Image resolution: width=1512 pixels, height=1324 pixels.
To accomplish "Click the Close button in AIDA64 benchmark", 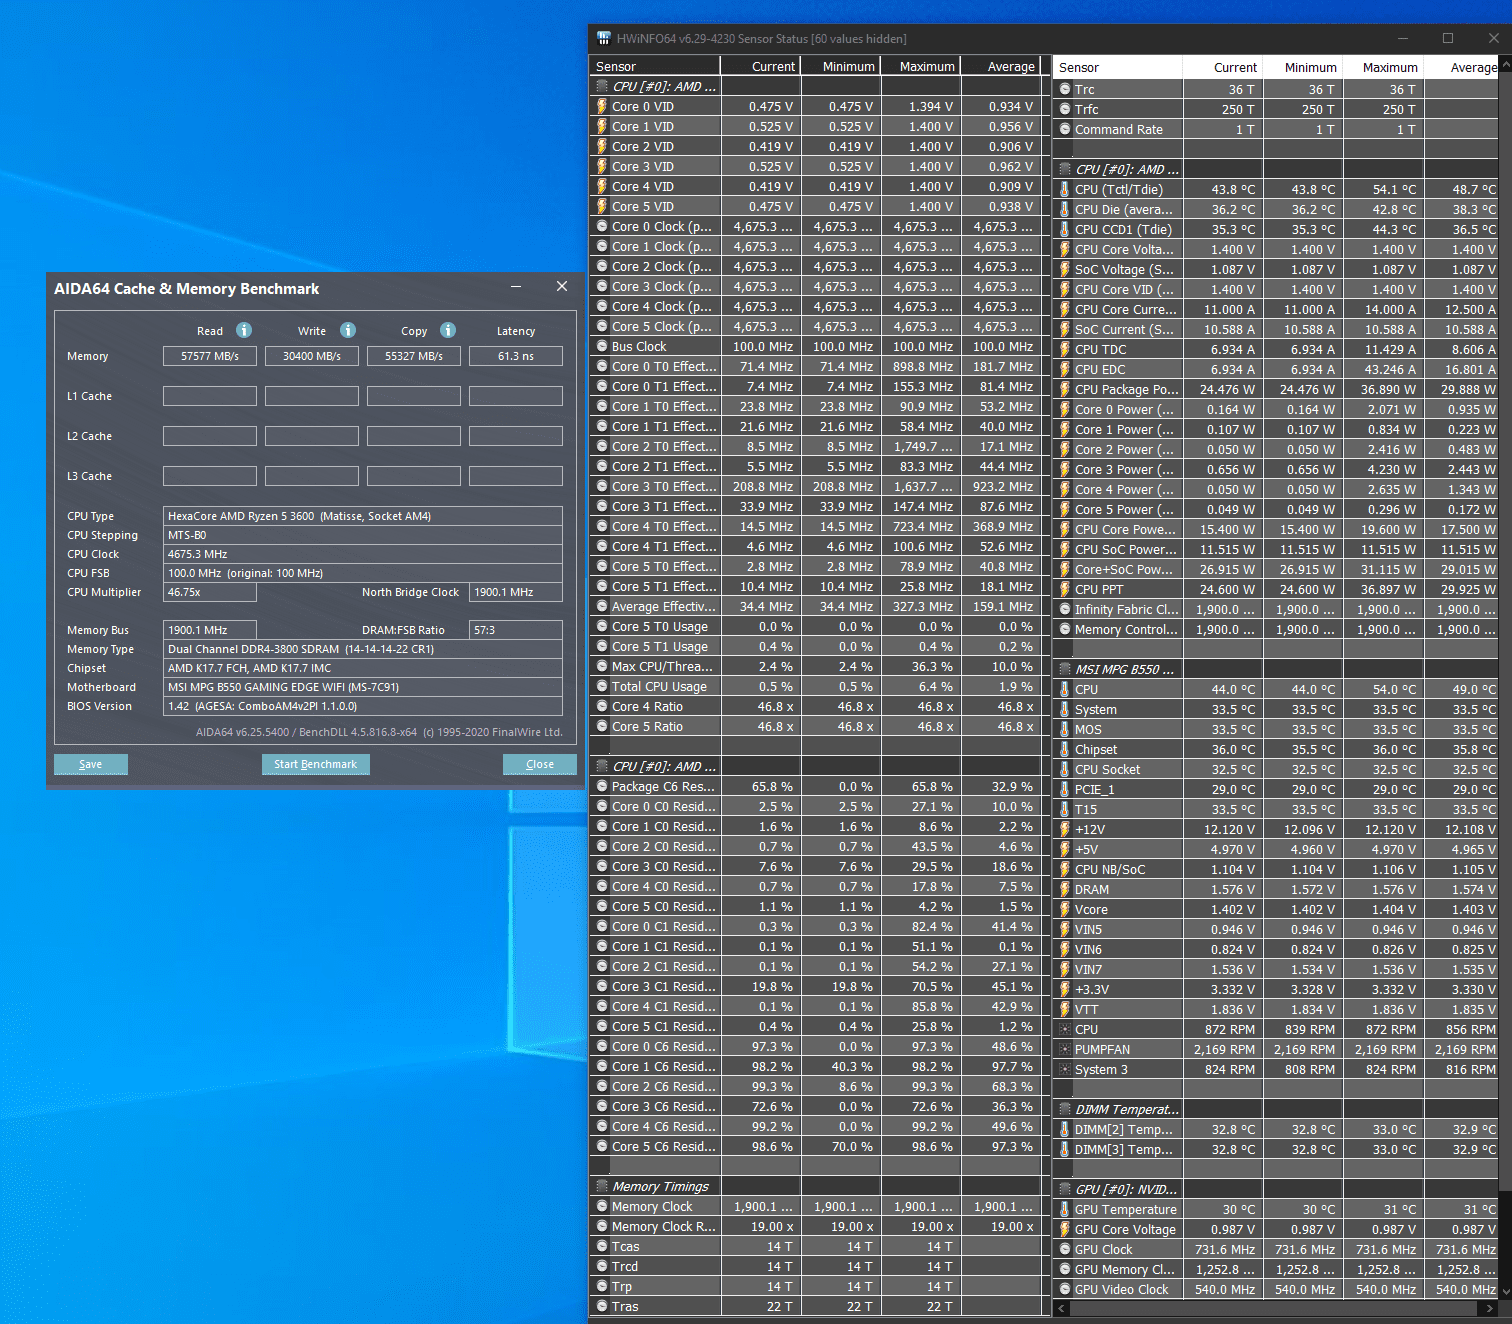I will [x=540, y=764].
